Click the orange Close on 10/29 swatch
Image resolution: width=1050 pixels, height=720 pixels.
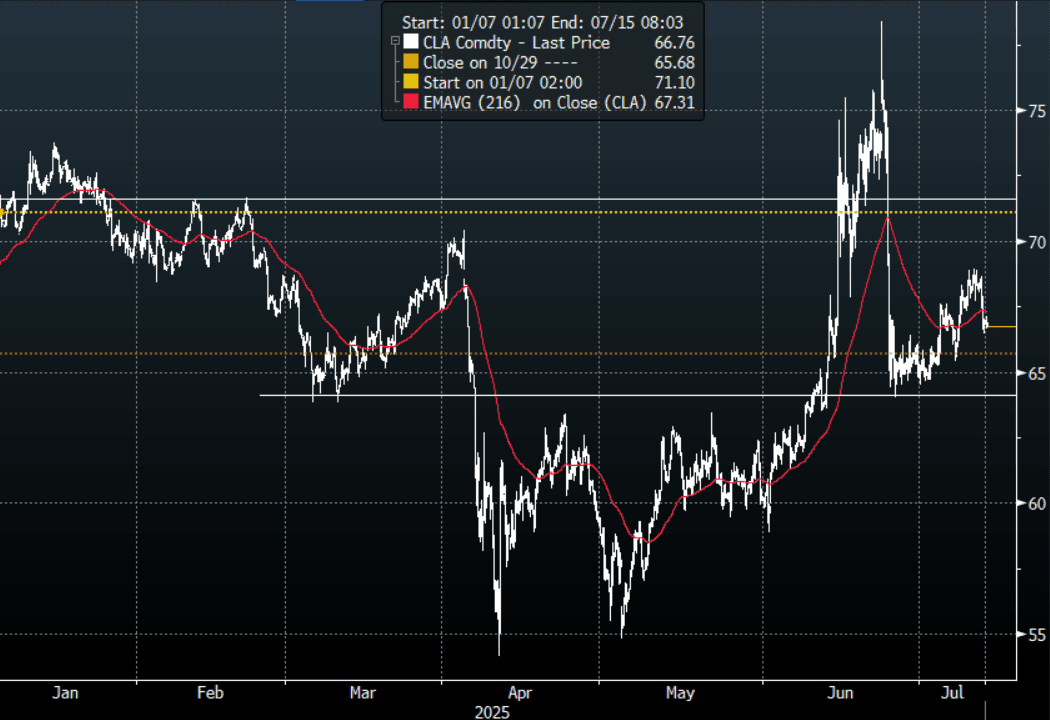click(411, 62)
